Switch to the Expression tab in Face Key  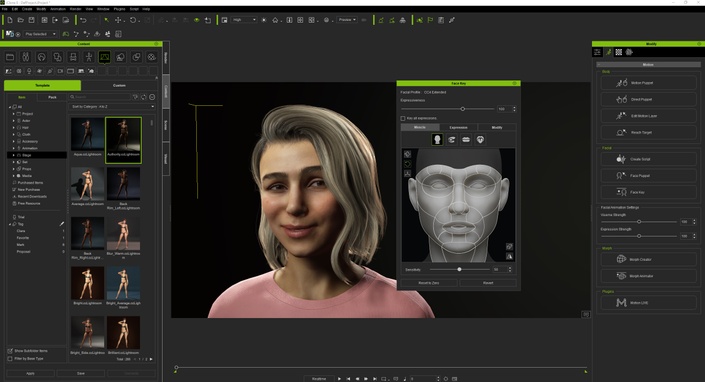click(458, 128)
